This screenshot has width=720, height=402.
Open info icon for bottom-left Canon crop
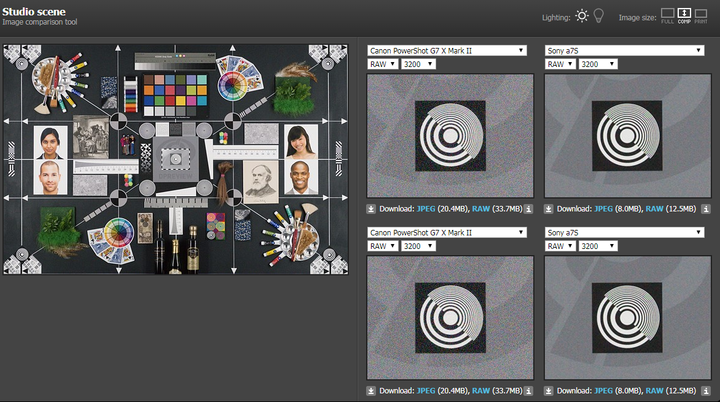click(x=529, y=391)
